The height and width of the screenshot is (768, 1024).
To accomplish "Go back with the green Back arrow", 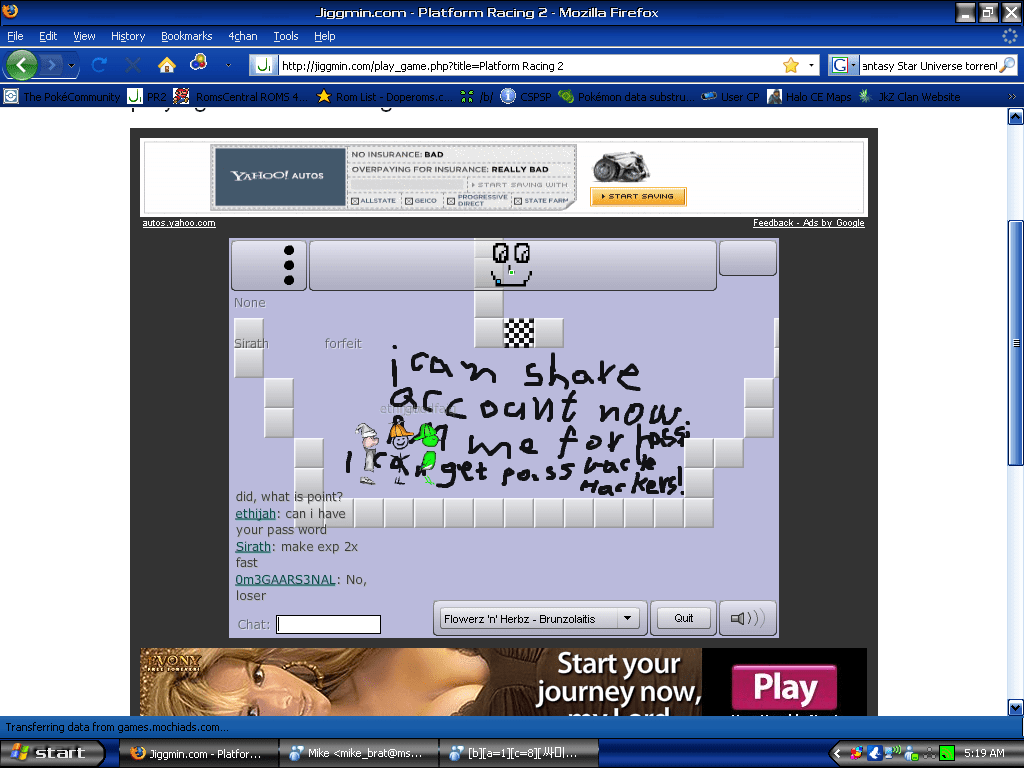I will pos(22,65).
